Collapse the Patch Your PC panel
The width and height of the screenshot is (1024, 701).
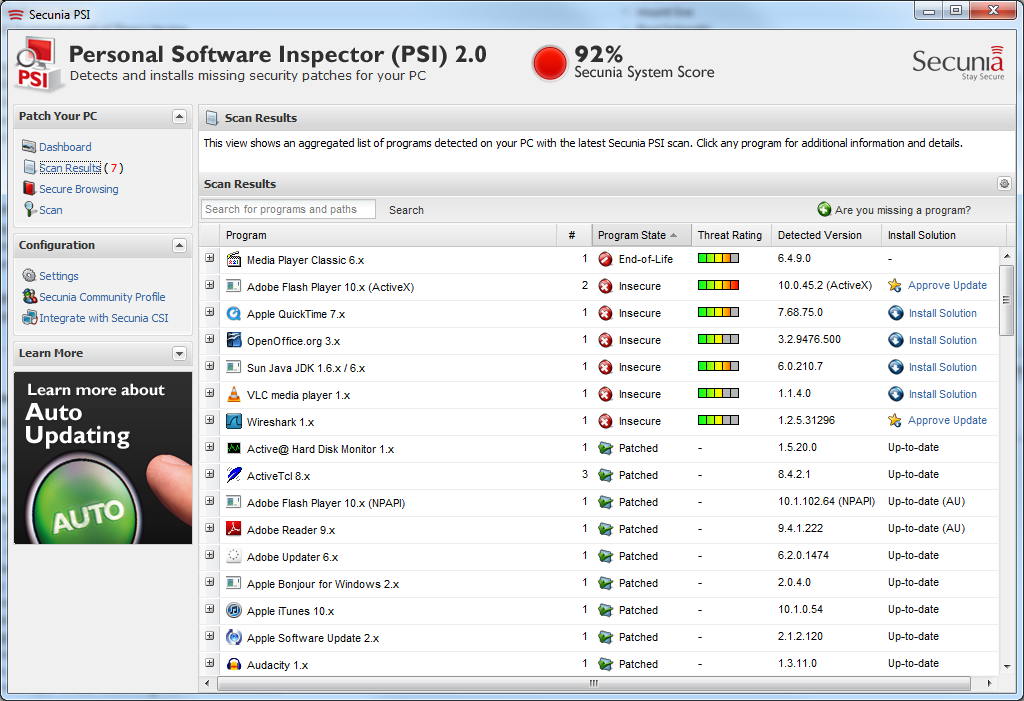pyautogui.click(x=179, y=116)
